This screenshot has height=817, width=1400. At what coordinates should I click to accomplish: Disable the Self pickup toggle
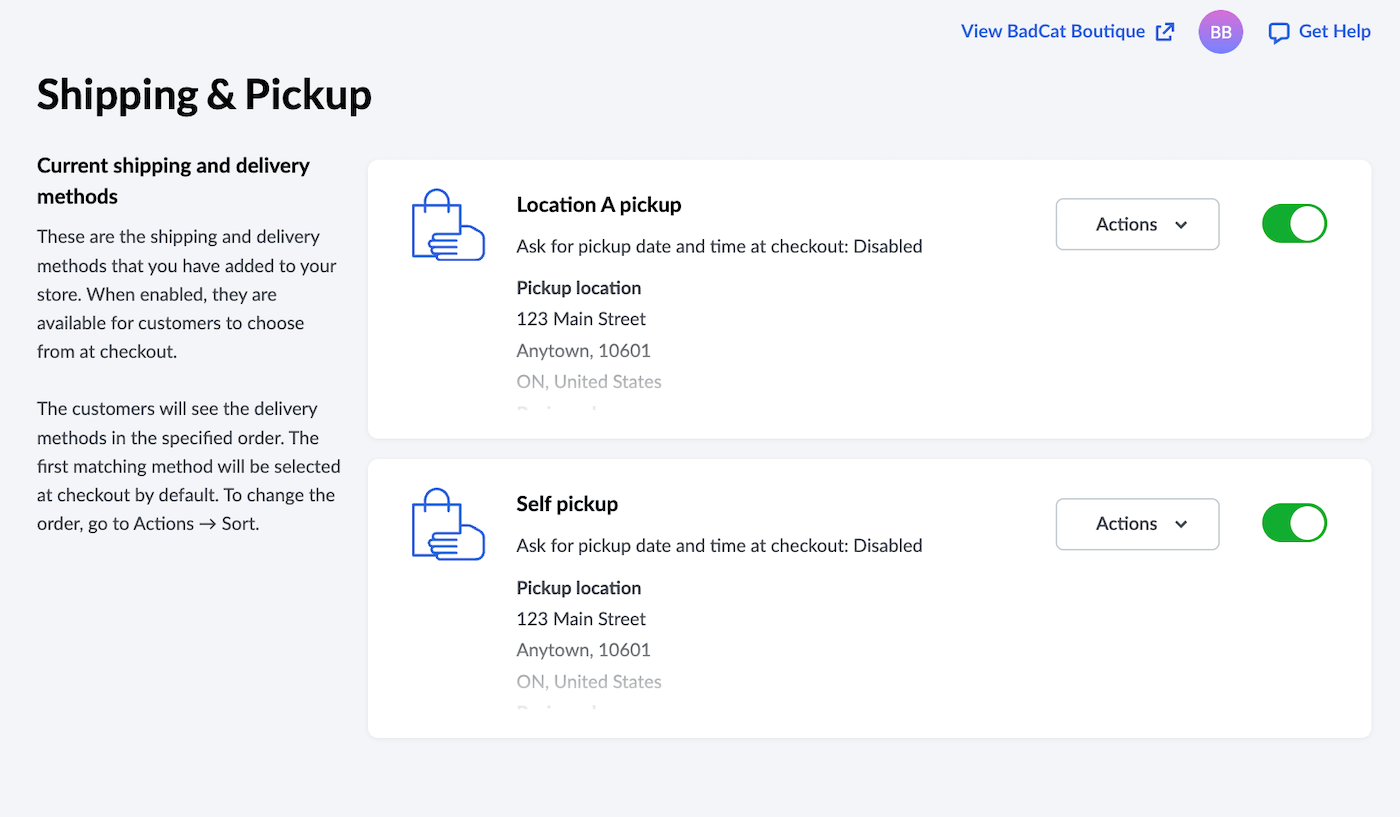[x=1294, y=523]
